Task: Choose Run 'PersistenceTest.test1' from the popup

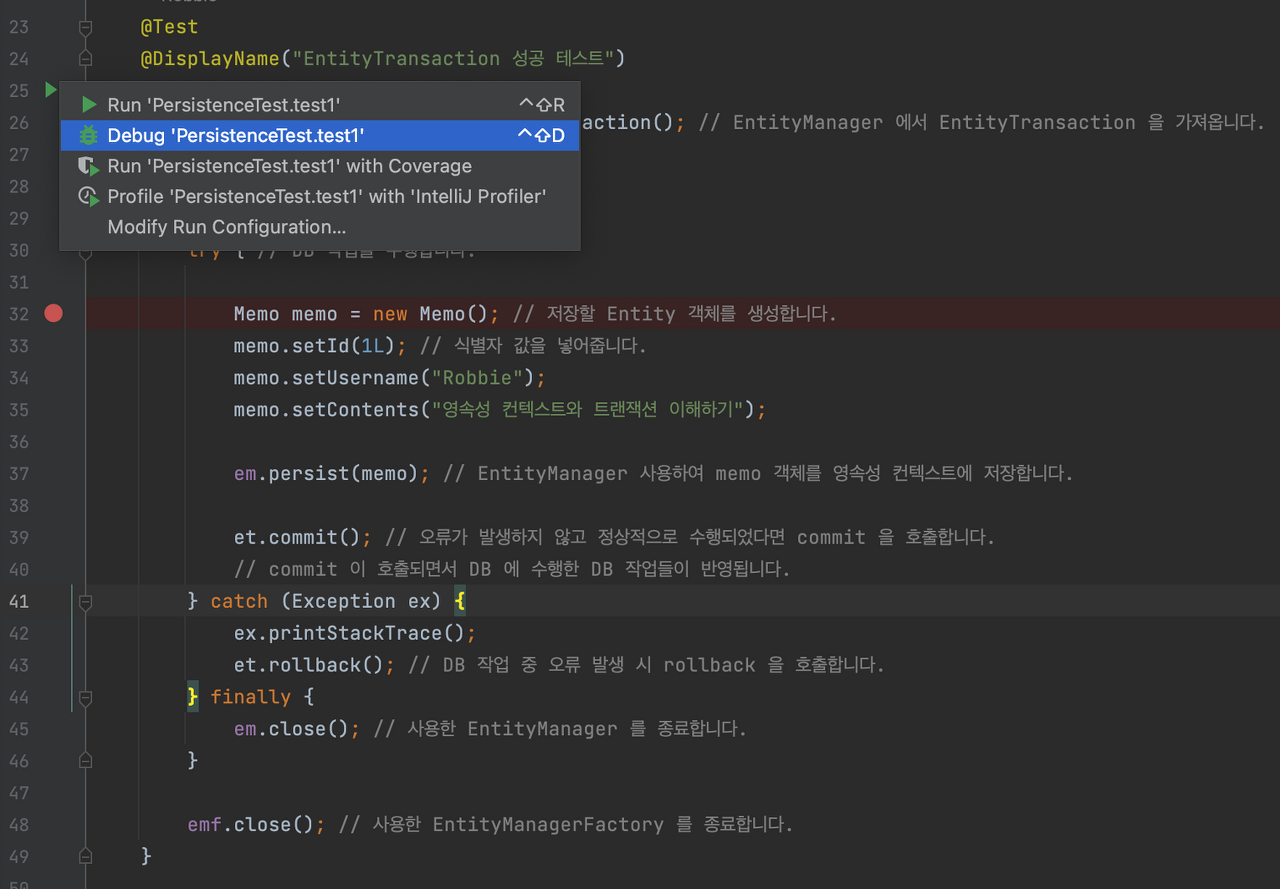Action: pos(320,105)
